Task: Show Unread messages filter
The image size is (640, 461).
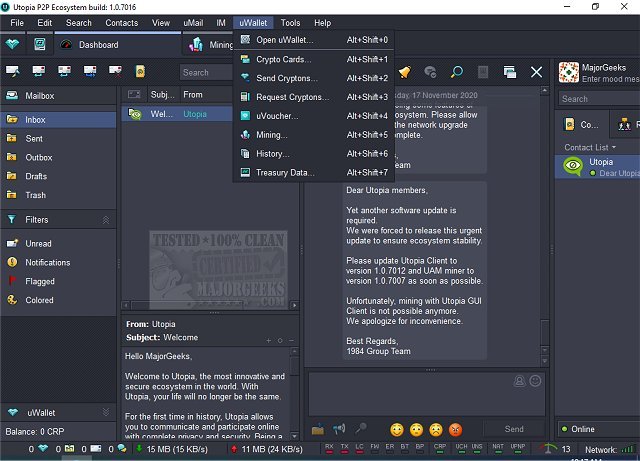Action: [58, 243]
